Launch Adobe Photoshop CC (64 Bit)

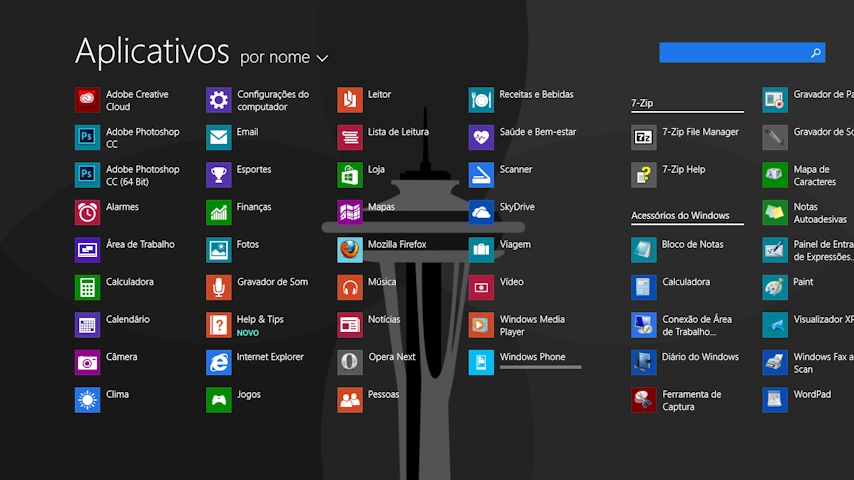tap(87, 175)
